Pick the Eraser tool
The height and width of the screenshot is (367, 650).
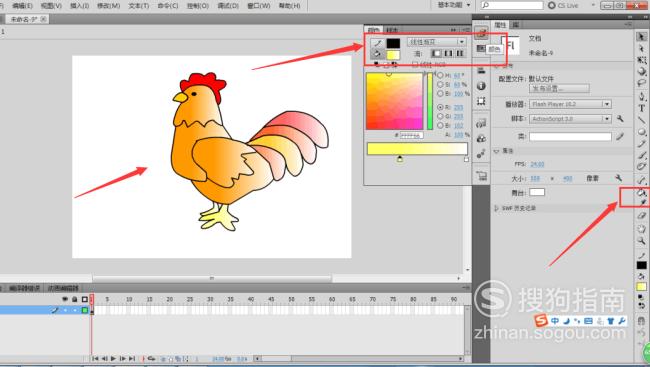[641, 216]
